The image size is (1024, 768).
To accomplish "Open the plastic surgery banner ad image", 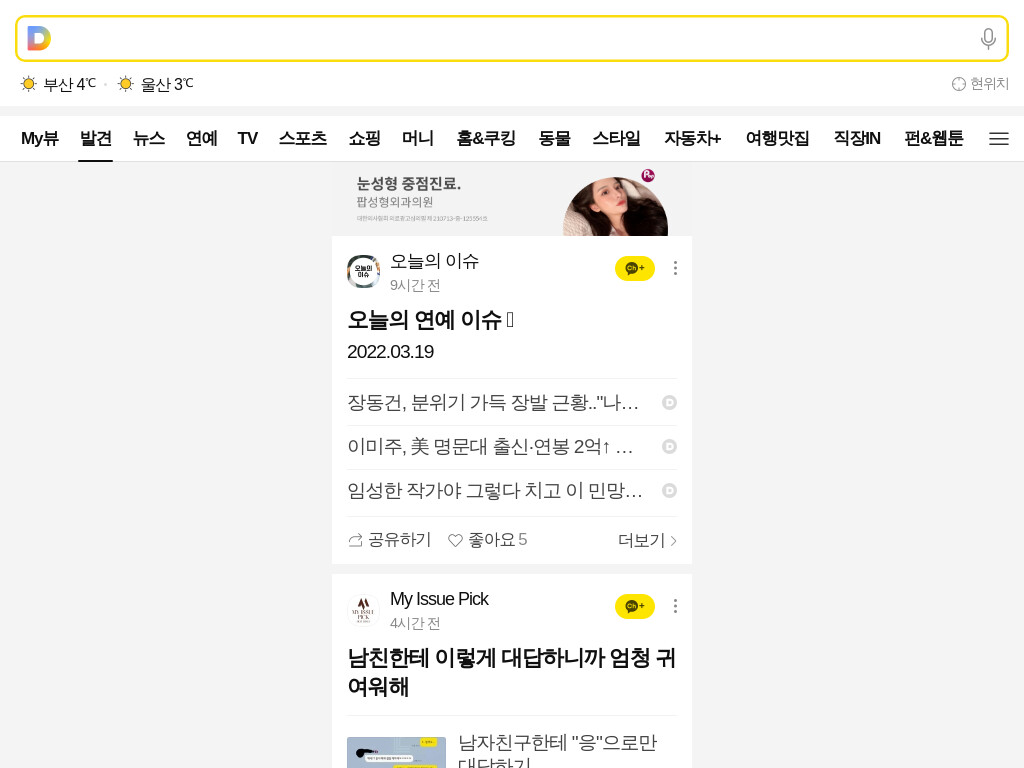I will [x=512, y=201].
